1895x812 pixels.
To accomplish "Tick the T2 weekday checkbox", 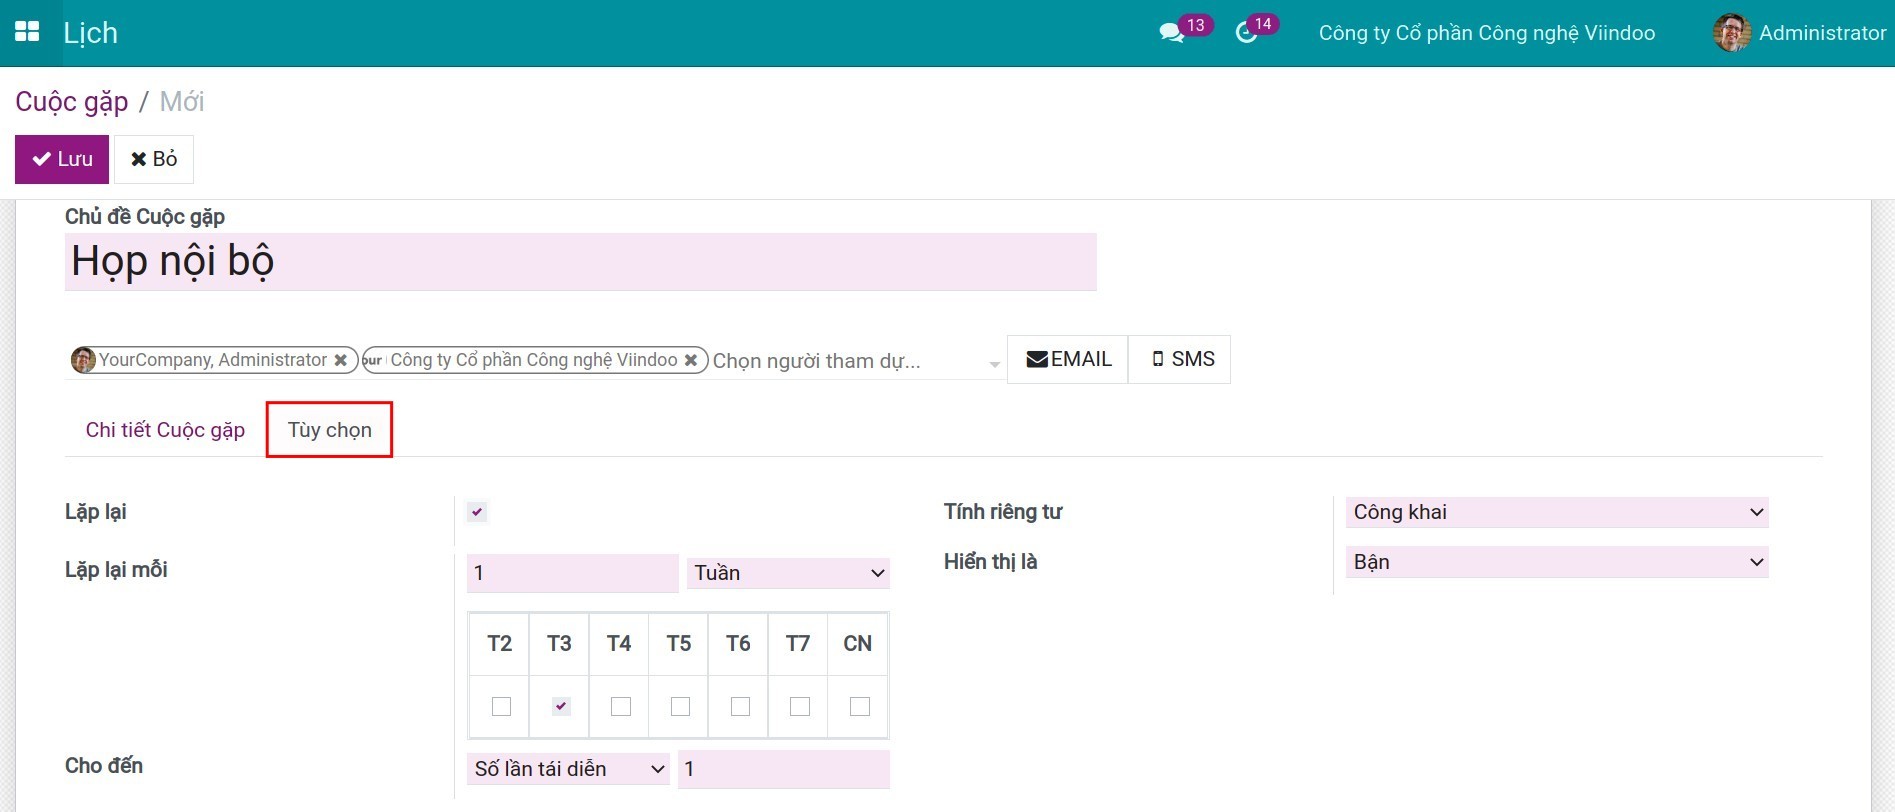I will pos(501,707).
